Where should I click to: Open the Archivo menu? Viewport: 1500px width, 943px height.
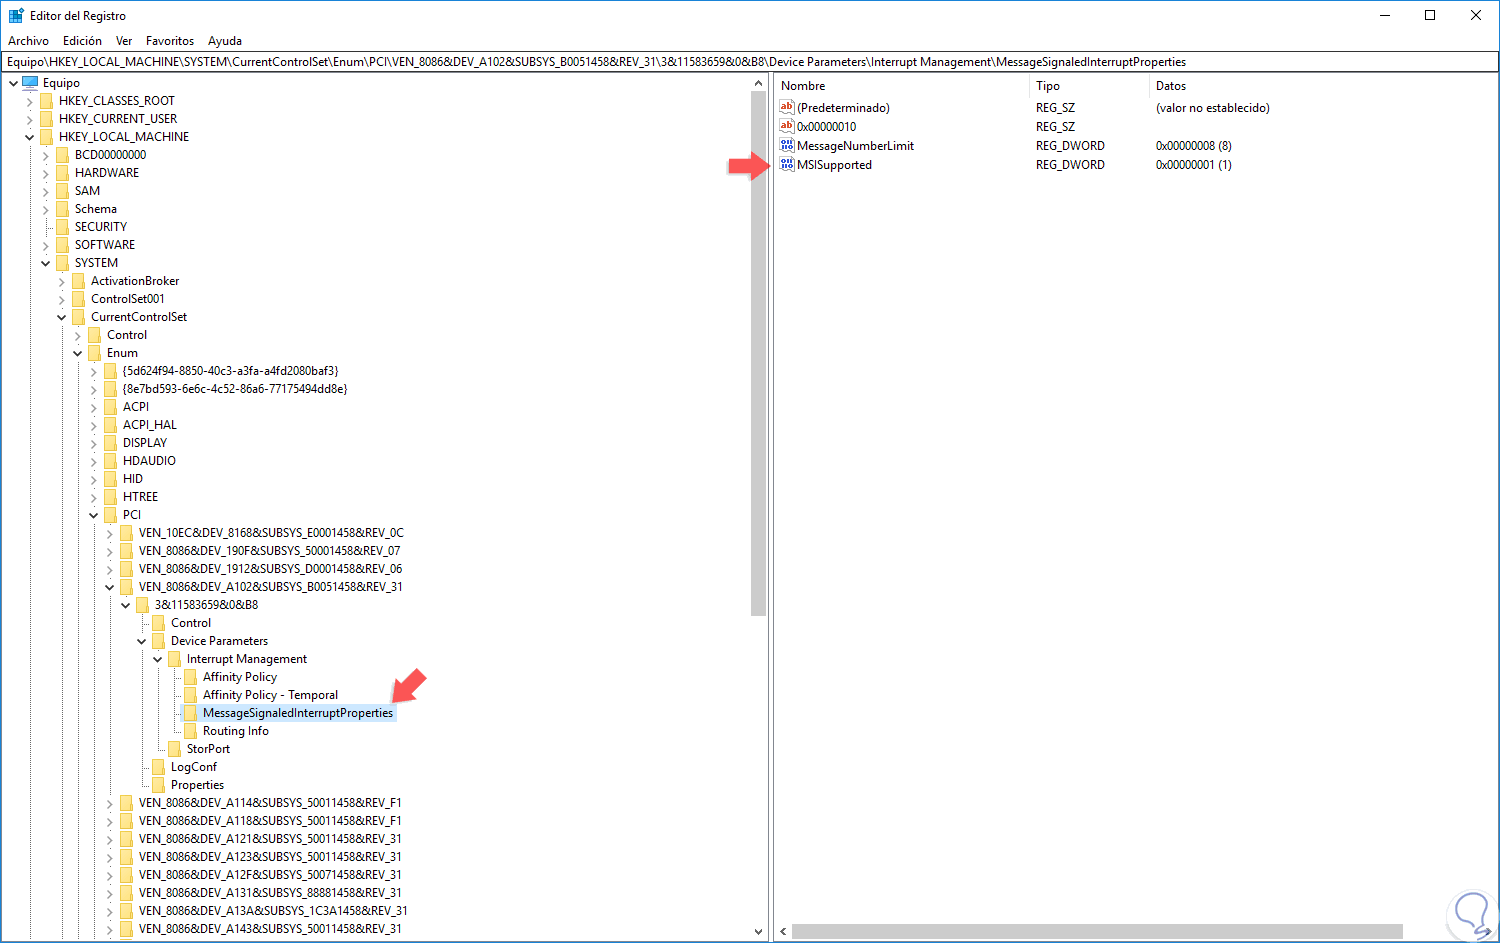(x=28, y=41)
